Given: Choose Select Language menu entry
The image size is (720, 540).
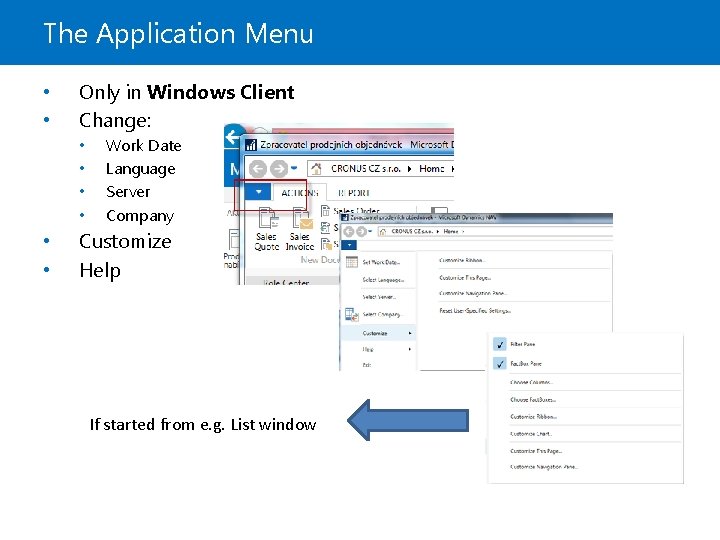Looking at the screenshot, I should pyautogui.click(x=383, y=280).
